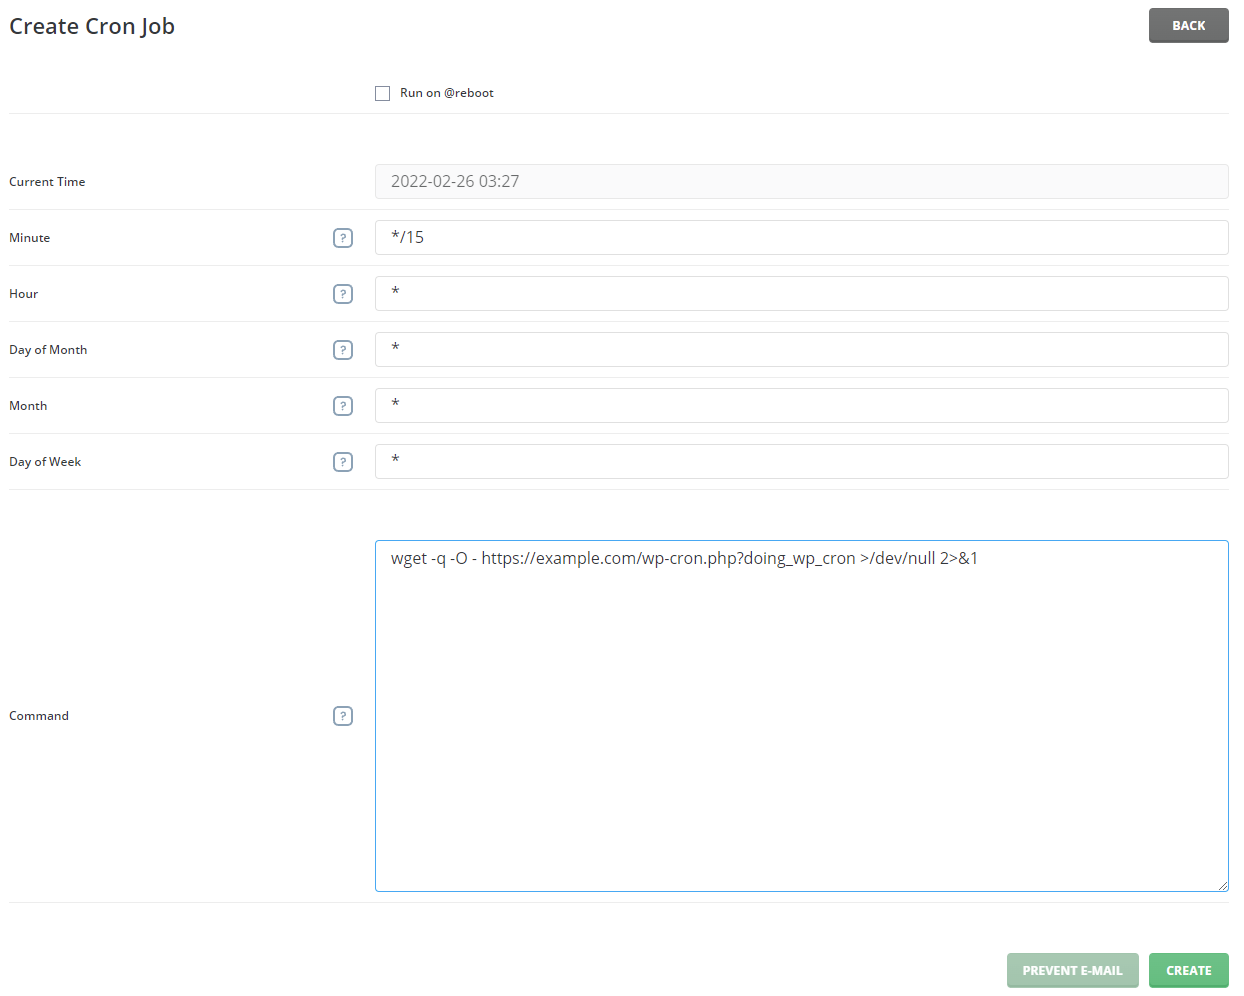Image resolution: width=1244 pixels, height=996 pixels.
Task: Click the PREVENT E-MAIL button
Action: (x=1072, y=970)
